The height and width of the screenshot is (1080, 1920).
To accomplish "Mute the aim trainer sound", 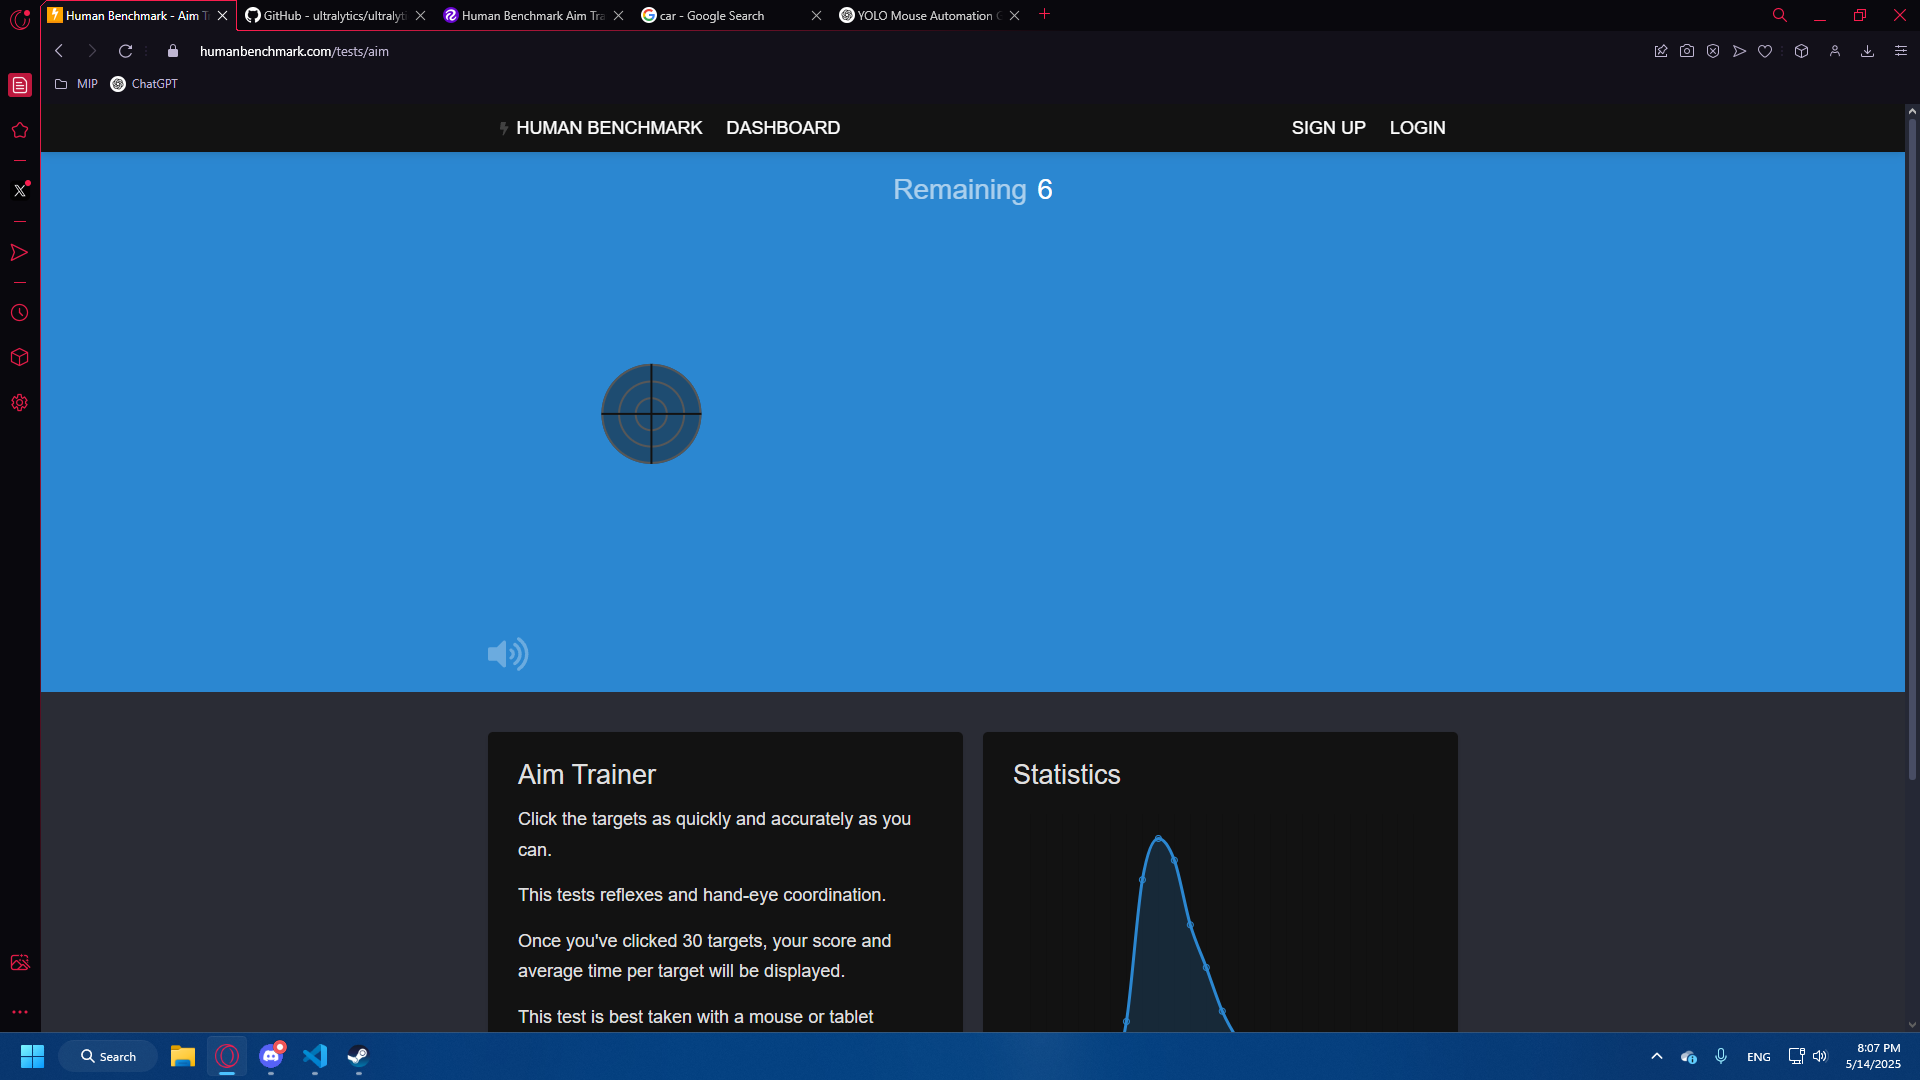I will point(507,654).
